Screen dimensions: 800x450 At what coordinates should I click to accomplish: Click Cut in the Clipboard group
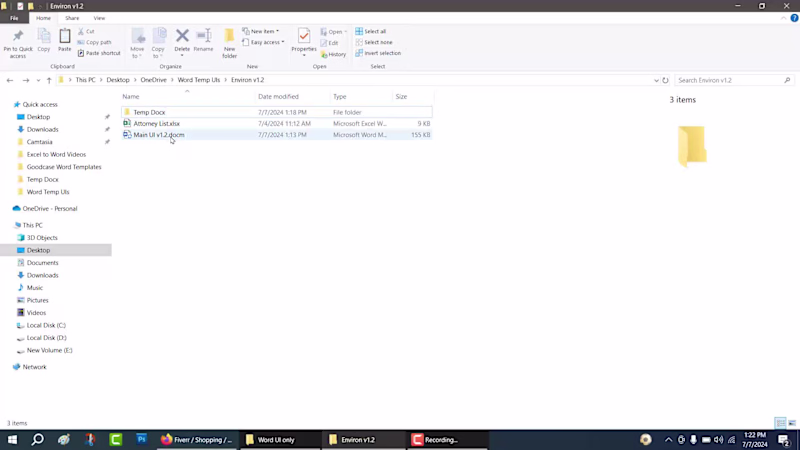tap(86, 31)
